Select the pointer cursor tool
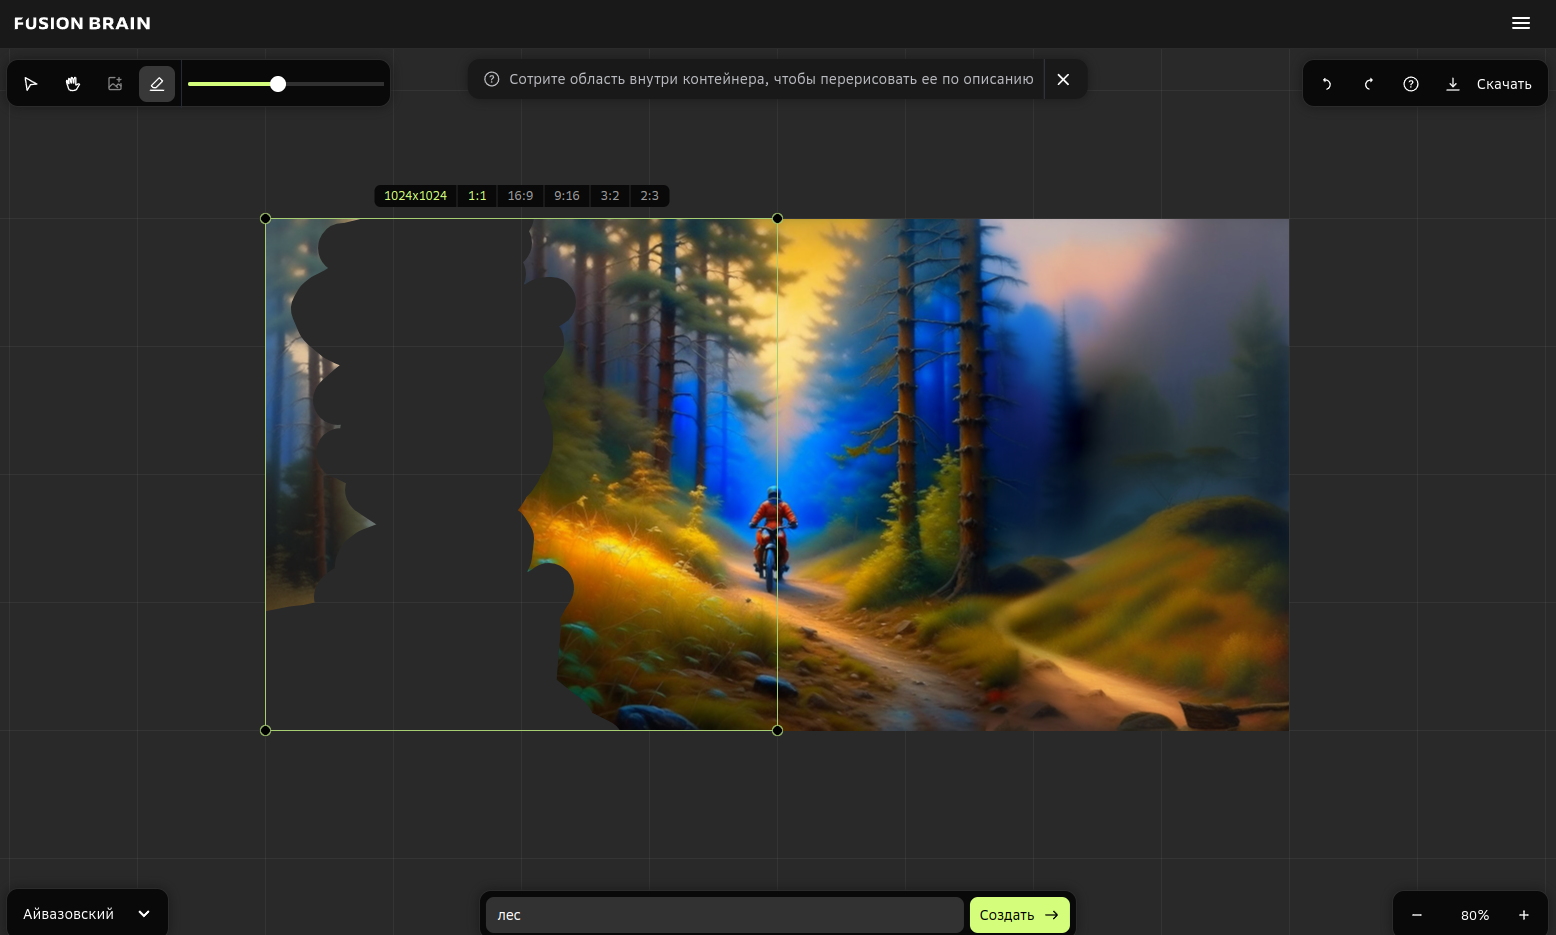Viewport: 1556px width, 935px height. [x=31, y=84]
